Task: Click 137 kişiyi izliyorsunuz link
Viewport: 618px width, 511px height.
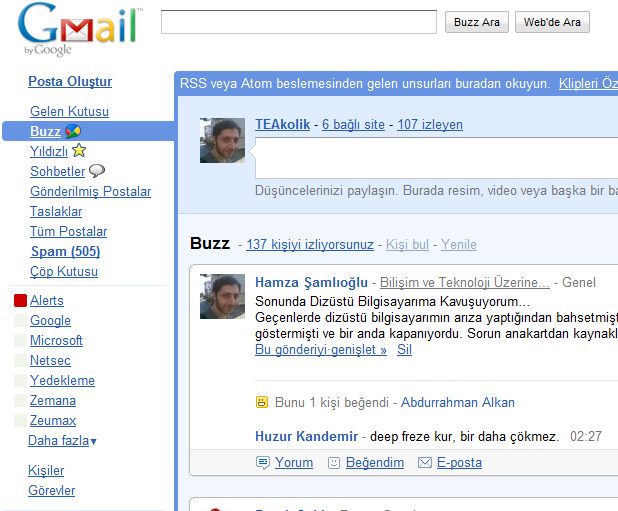Action: [310, 244]
